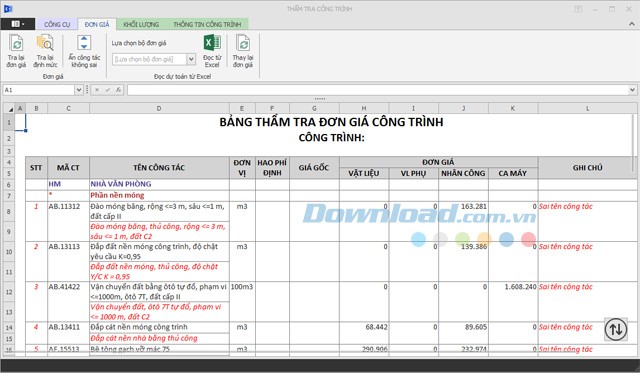Switch to THÔNG TIN CÔNG TRÌNH tab
The width and height of the screenshot is (640, 373).
[207, 24]
